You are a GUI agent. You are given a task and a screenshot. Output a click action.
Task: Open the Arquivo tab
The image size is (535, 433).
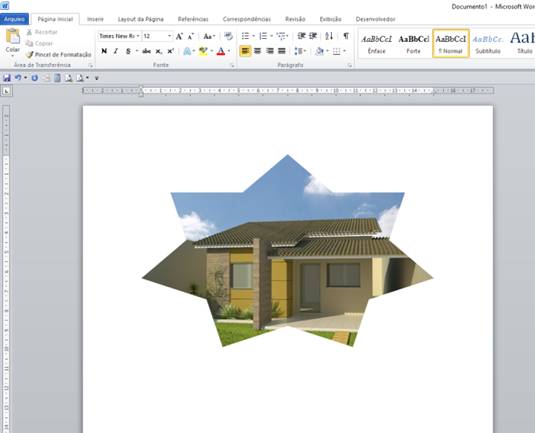click(14, 19)
